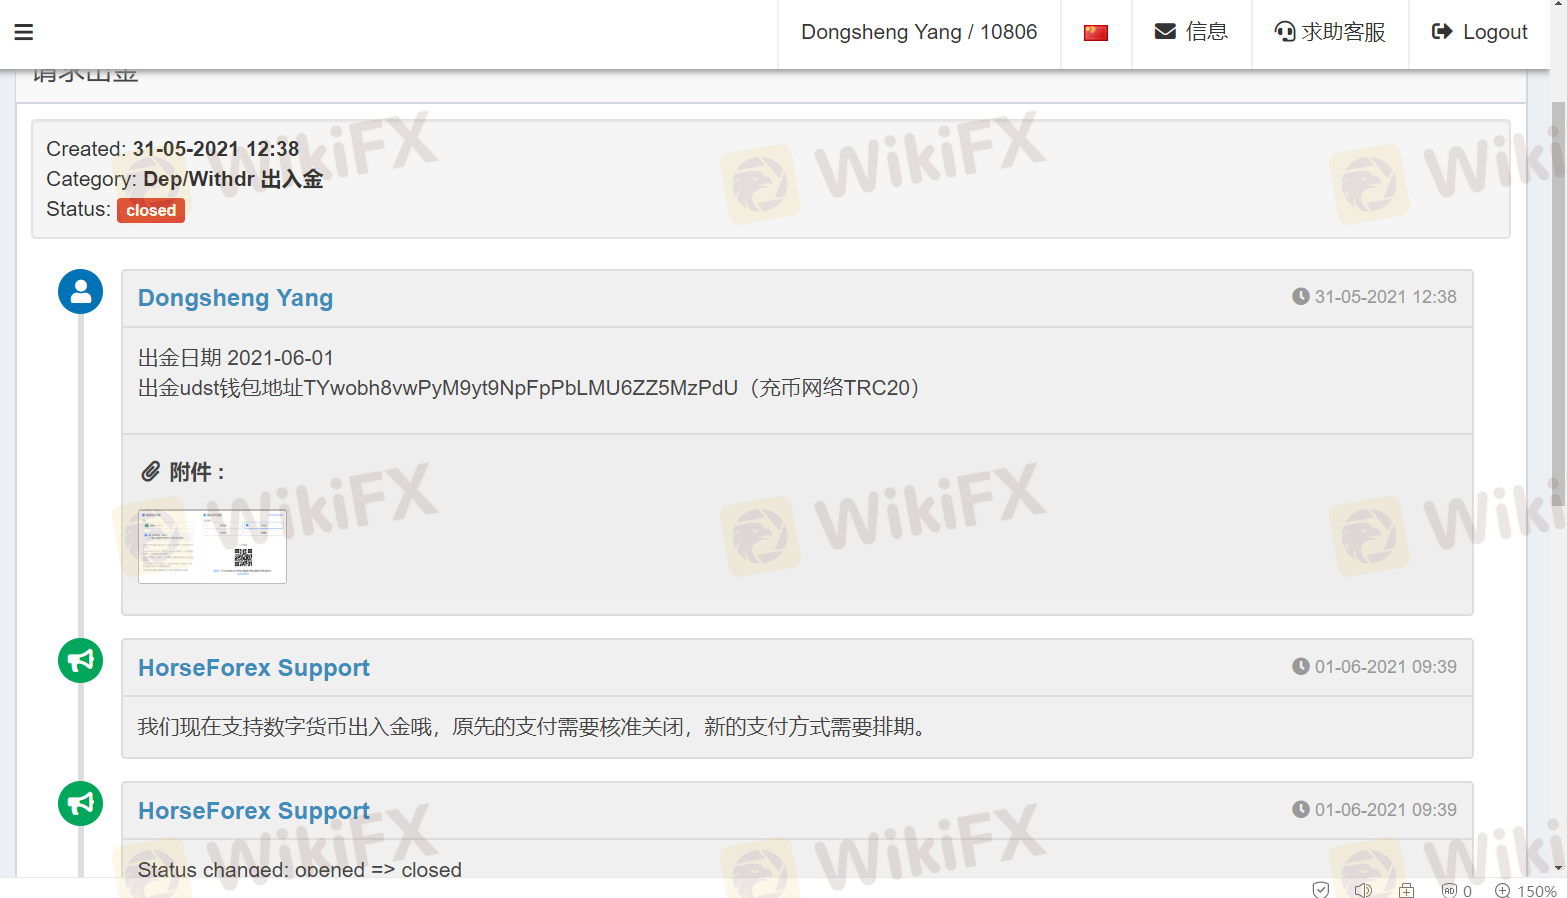Screen dimensions: 1567x898
Task: Toggle the browser sound speaker icon
Action: coord(1363,890)
